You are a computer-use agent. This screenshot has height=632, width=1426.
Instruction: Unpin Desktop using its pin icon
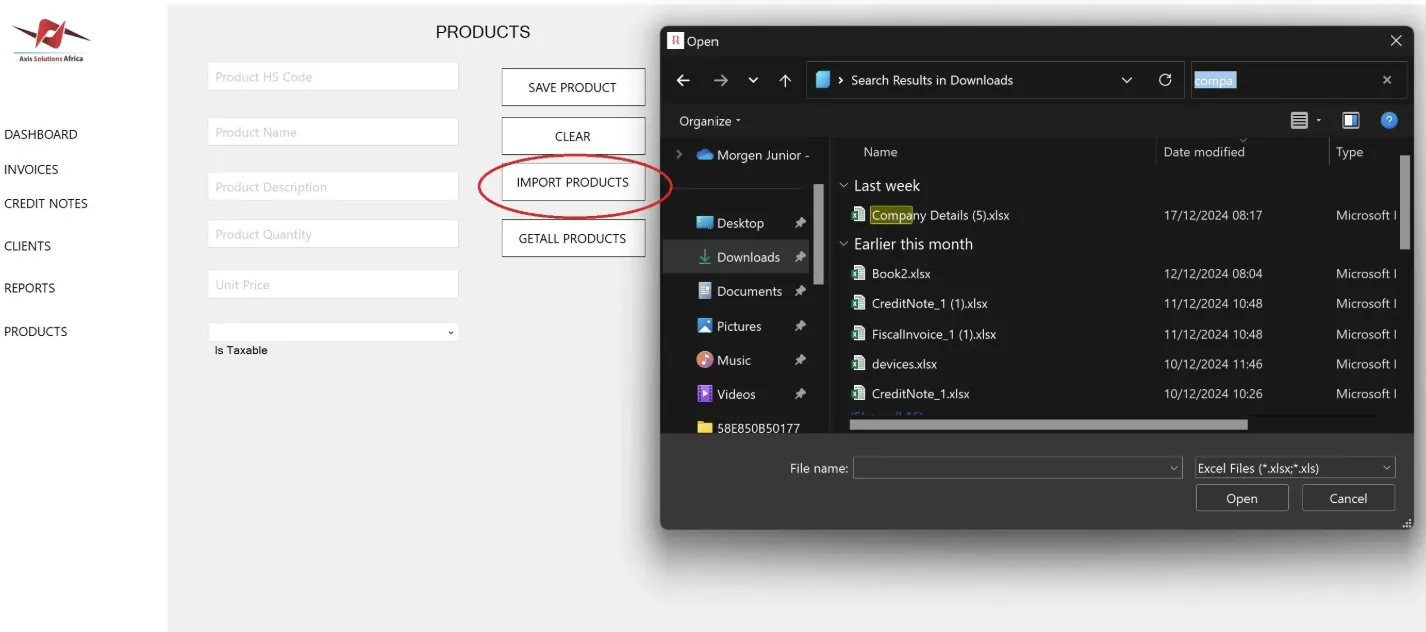tap(800, 223)
